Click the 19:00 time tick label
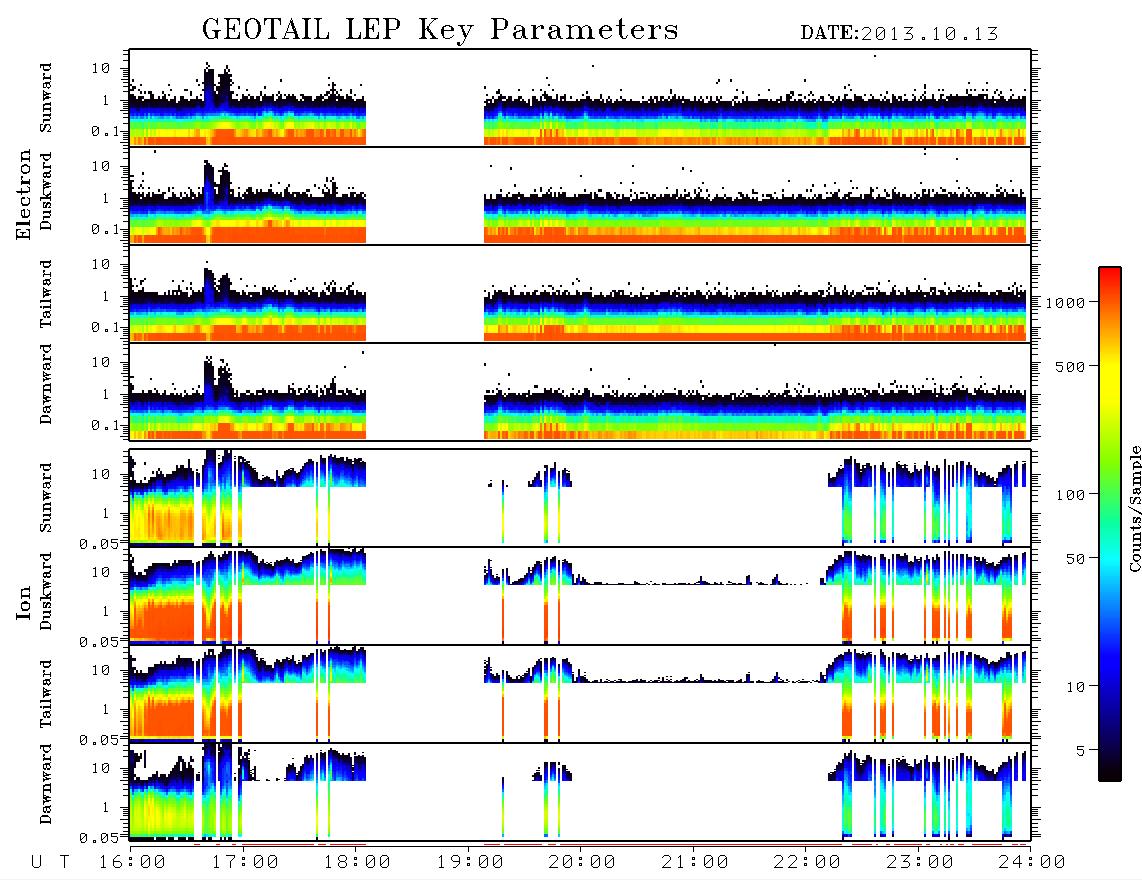Image resolution: width=1142 pixels, height=880 pixels. click(x=470, y=863)
